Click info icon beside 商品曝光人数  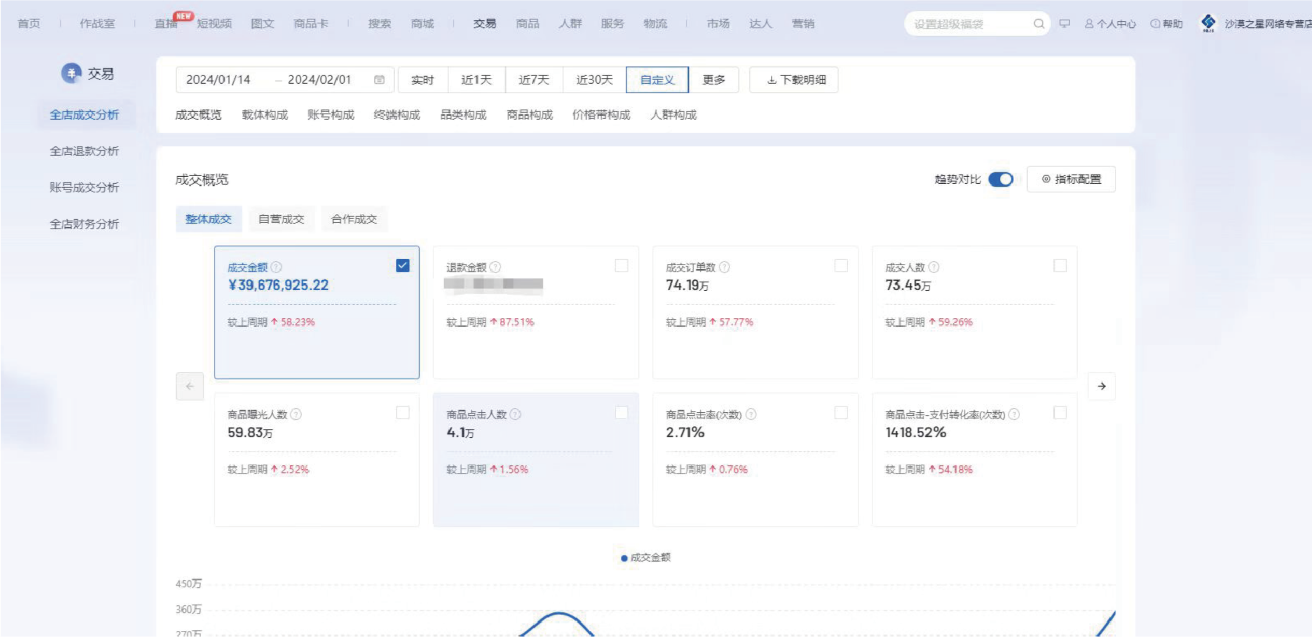(x=296, y=415)
